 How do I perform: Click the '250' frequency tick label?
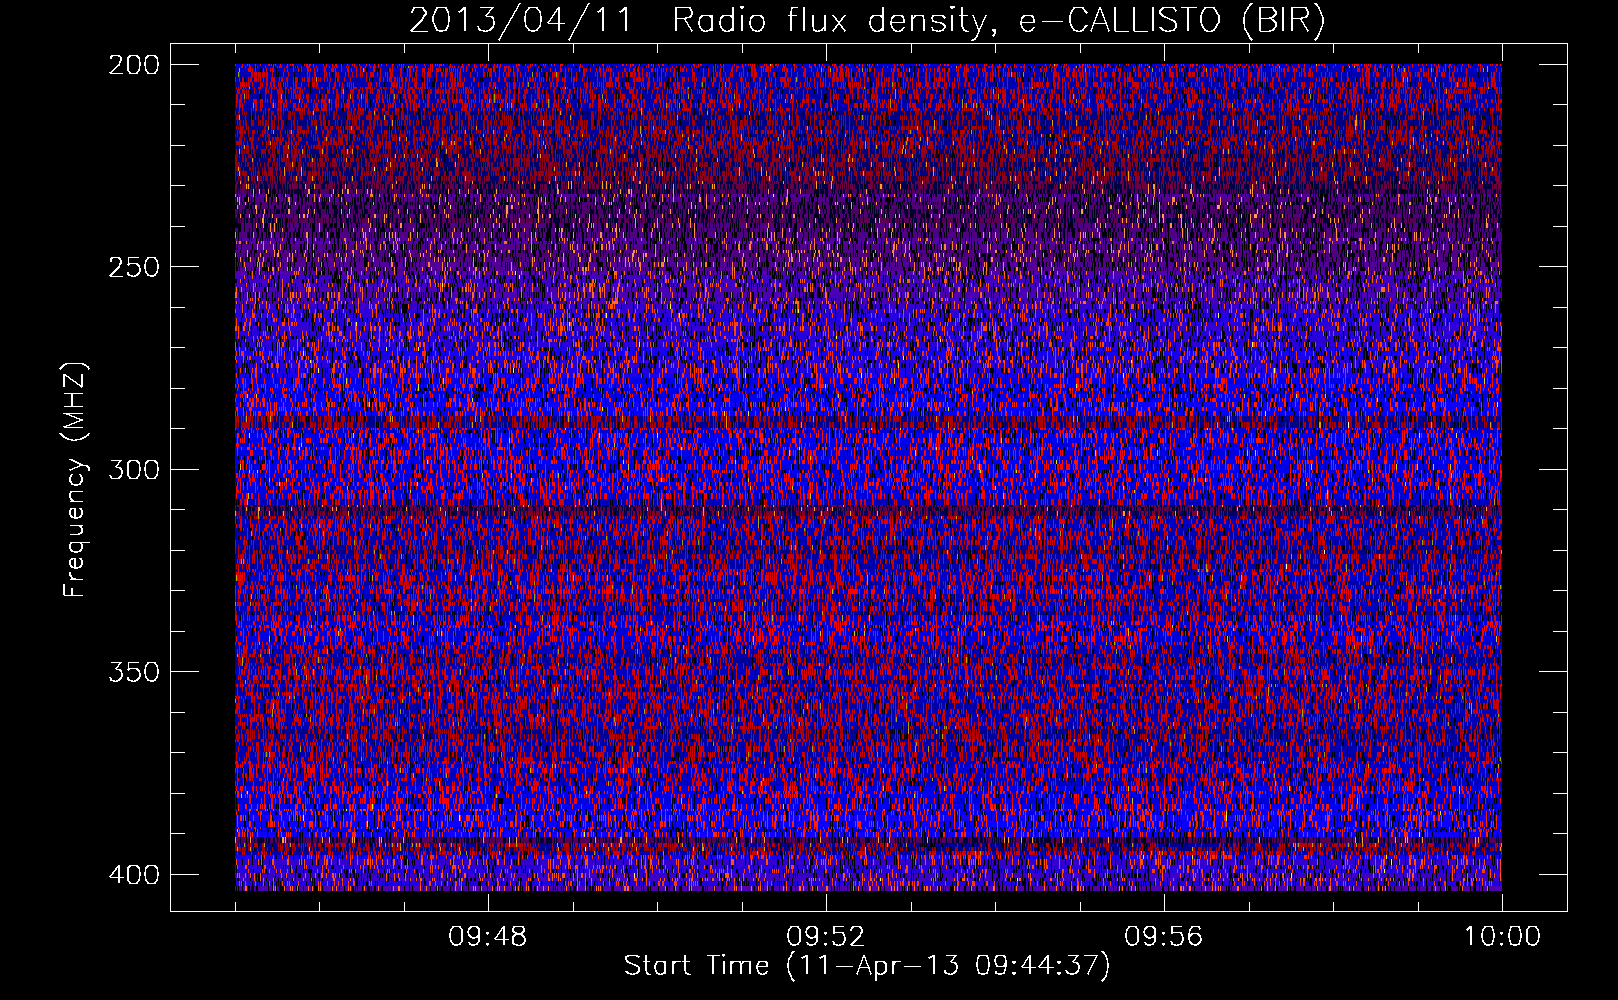click(133, 267)
